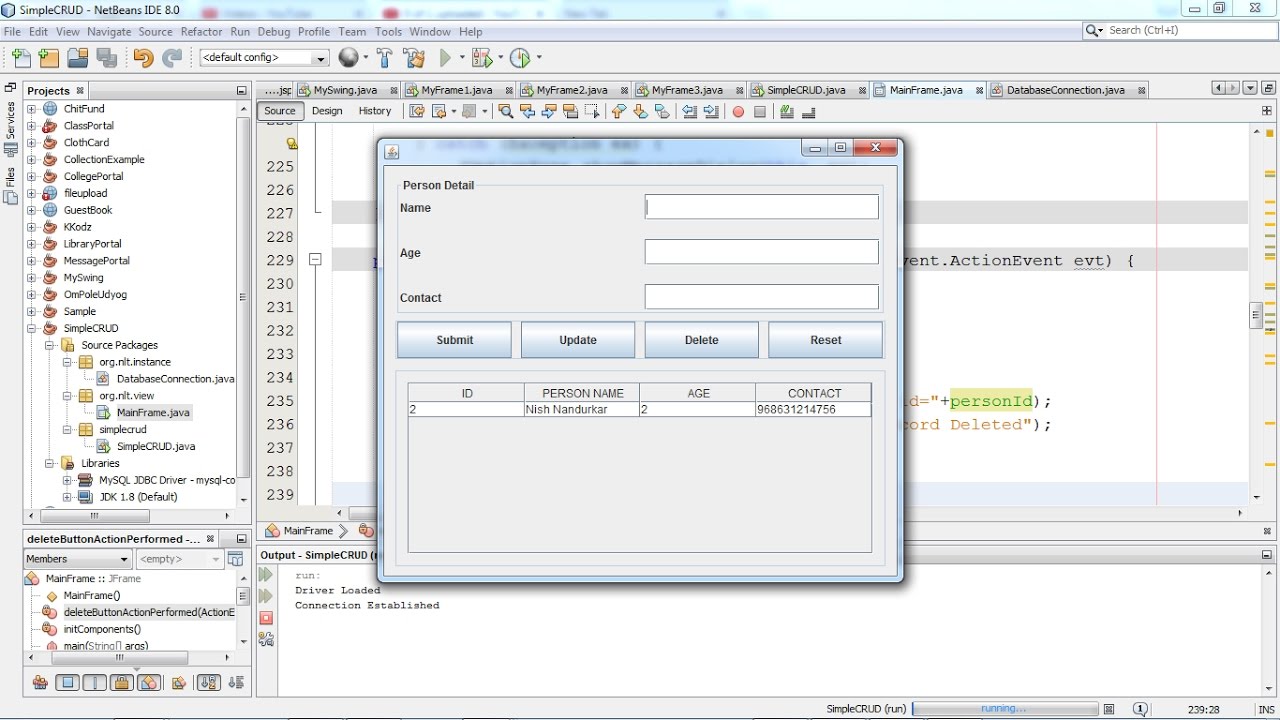1280x720 pixels.
Task: Switch to MyFrame2.java editor tab
Action: [571, 90]
